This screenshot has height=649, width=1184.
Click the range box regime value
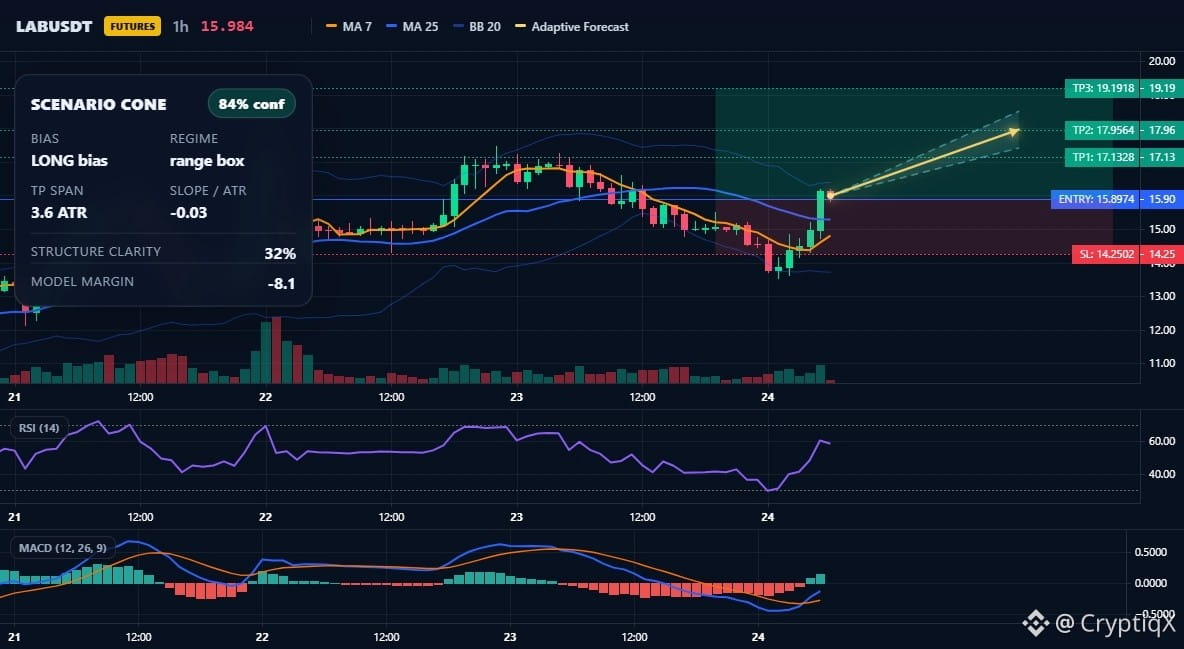pos(207,161)
